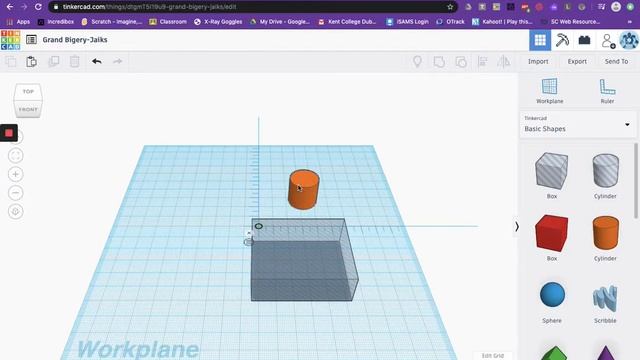Image resolution: width=640 pixels, height=360 pixels.
Task: Select the Workplane tool
Action: coord(549,91)
